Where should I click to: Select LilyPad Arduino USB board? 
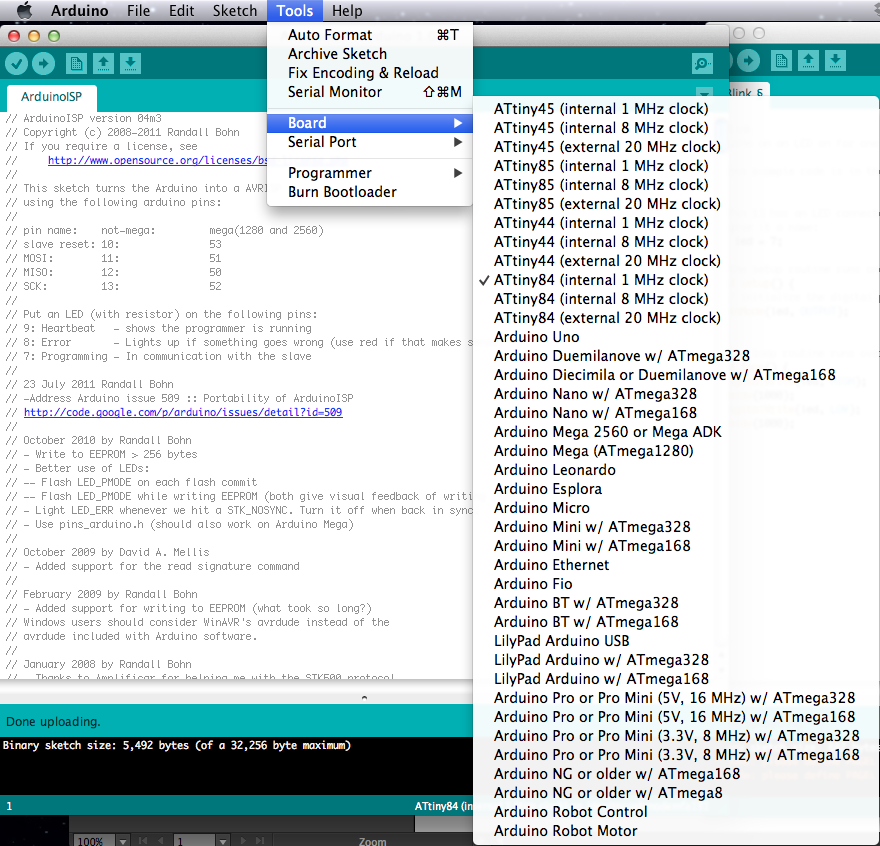point(676,641)
